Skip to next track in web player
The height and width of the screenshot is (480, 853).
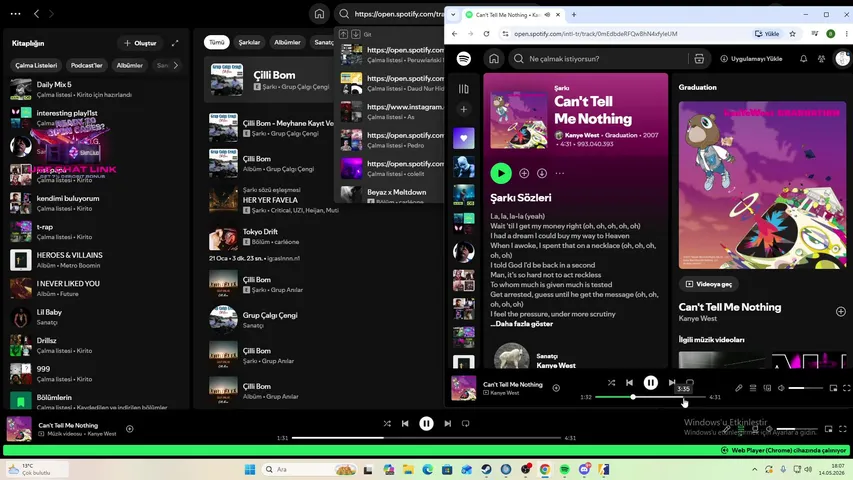672,383
